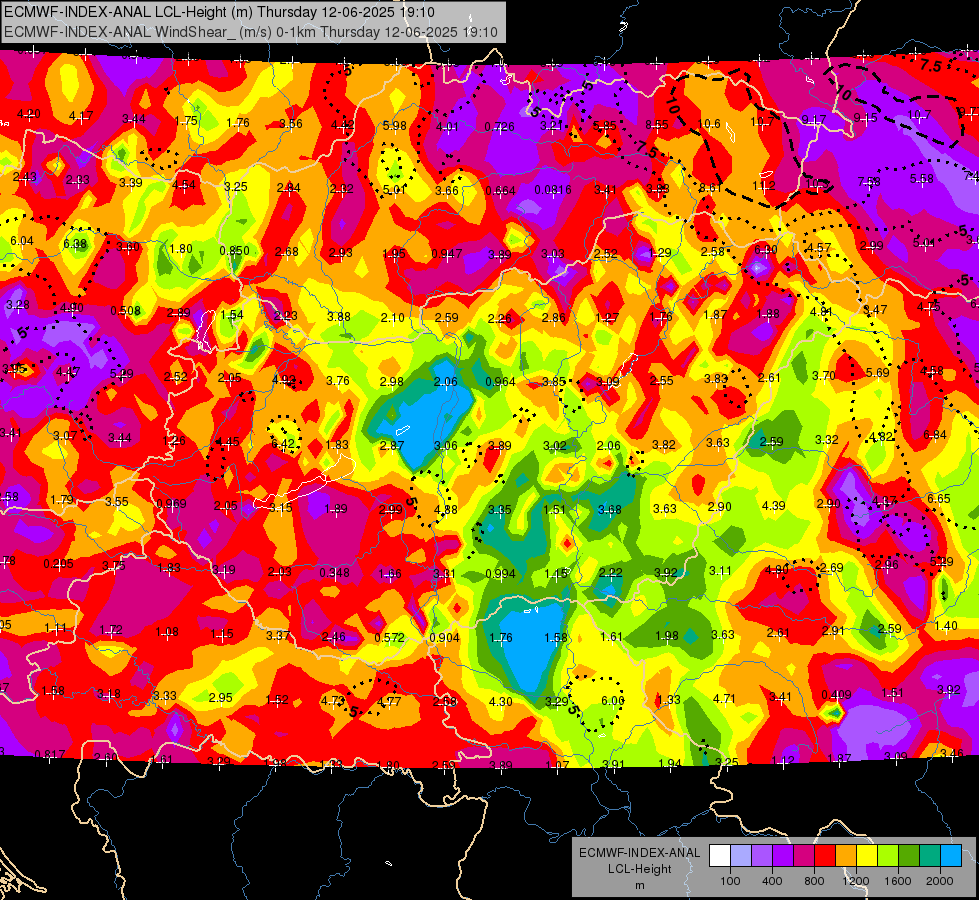Click the wind shear value '0.726'
The width and height of the screenshot is (979, 900).
[x=499, y=127]
